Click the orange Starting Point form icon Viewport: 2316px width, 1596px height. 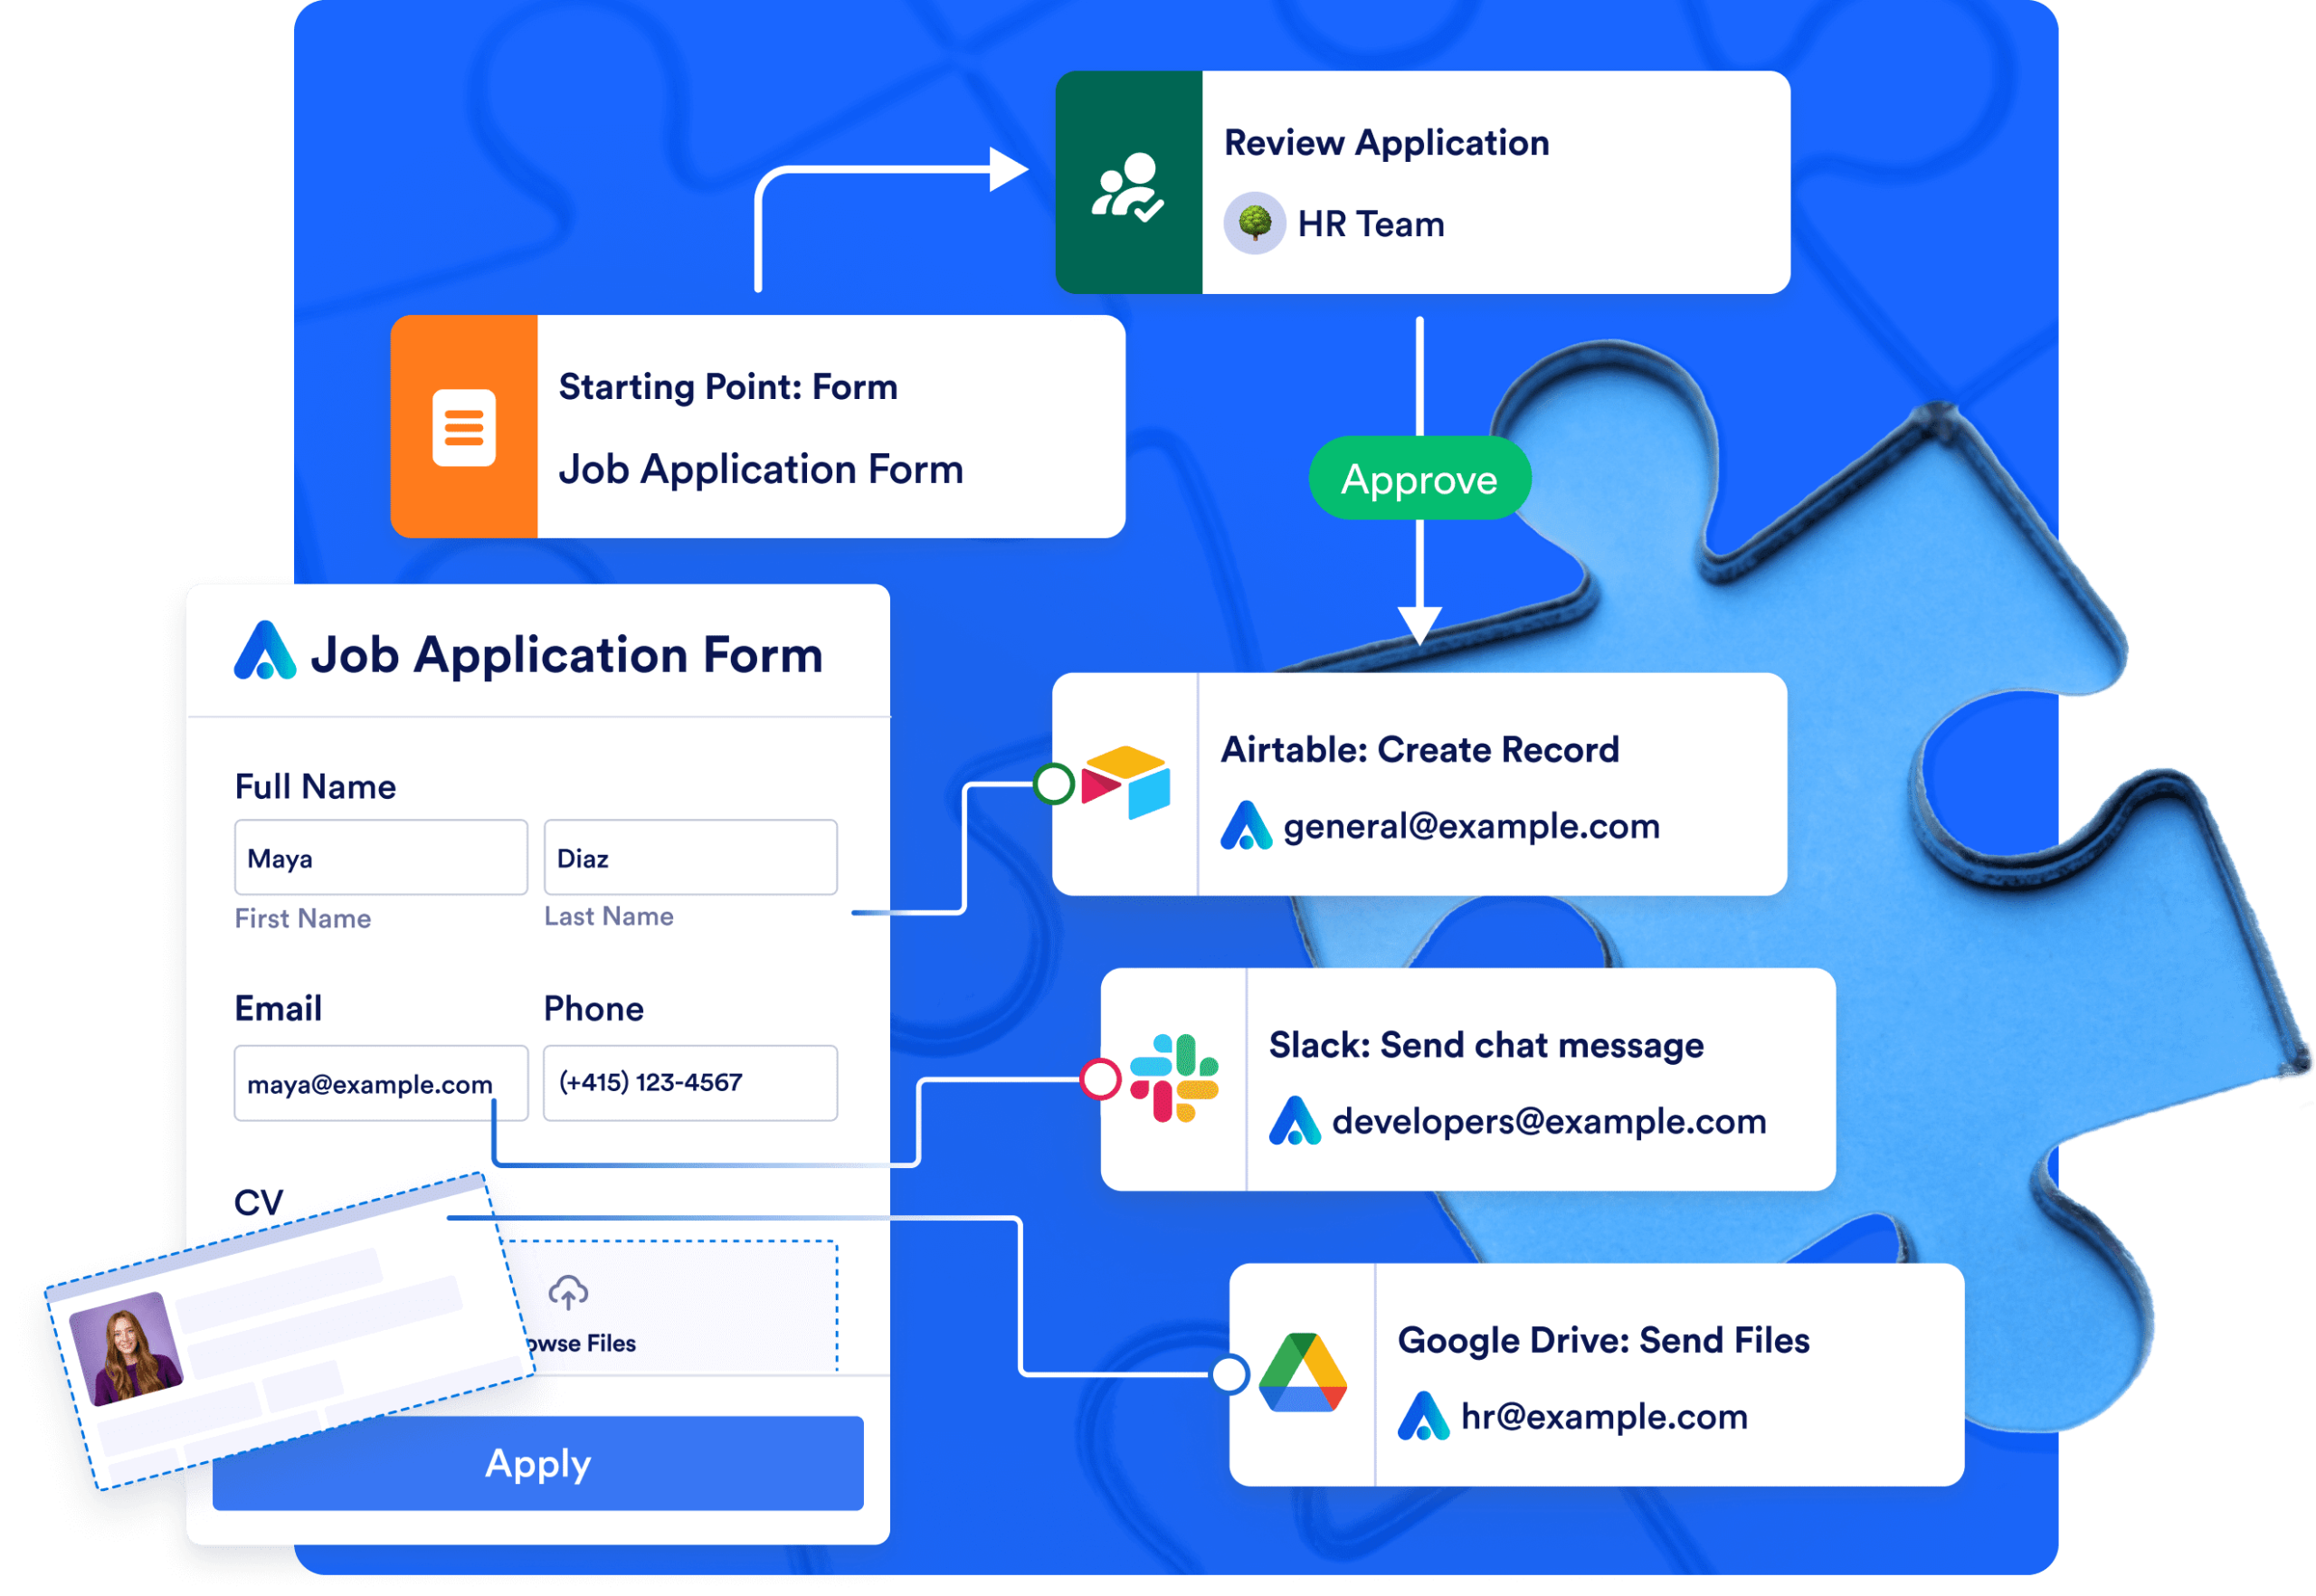coord(464,426)
